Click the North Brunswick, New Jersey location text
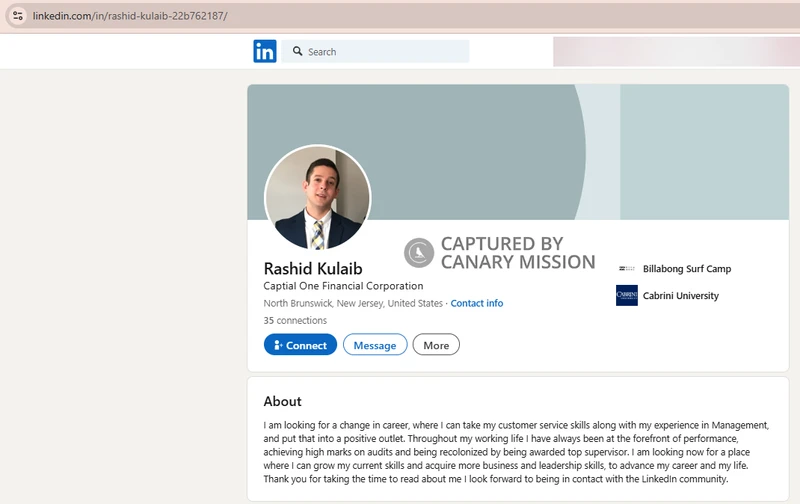This screenshot has width=800, height=504. tap(353, 303)
